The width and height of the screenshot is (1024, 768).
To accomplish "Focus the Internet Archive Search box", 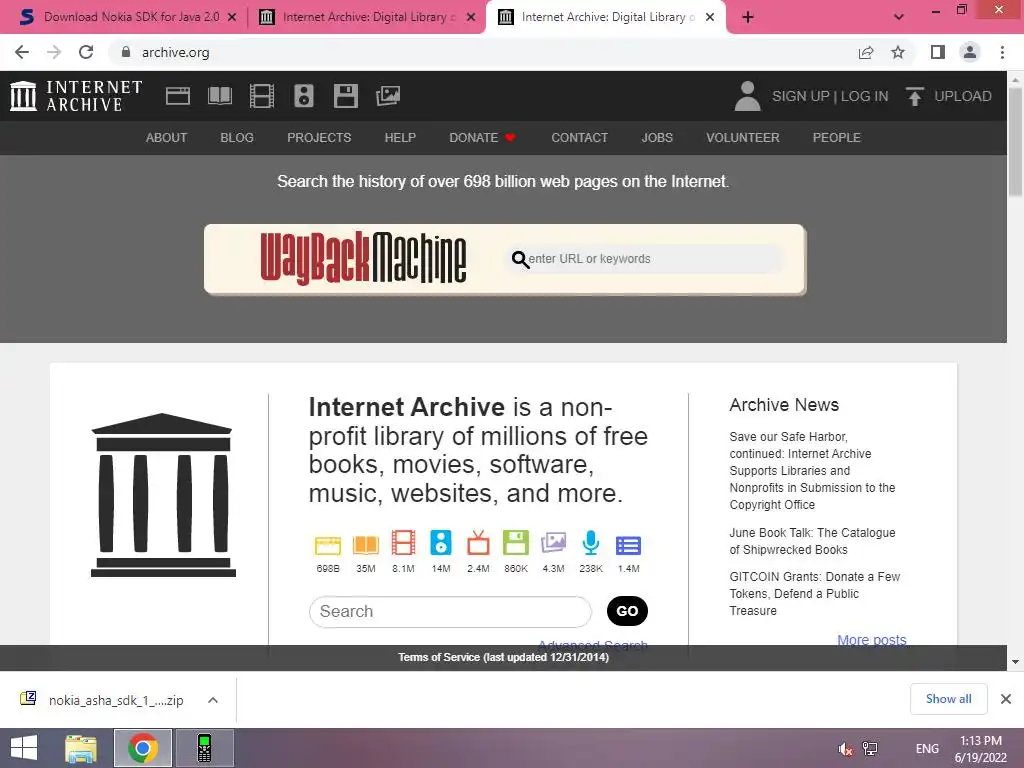I will [450, 611].
